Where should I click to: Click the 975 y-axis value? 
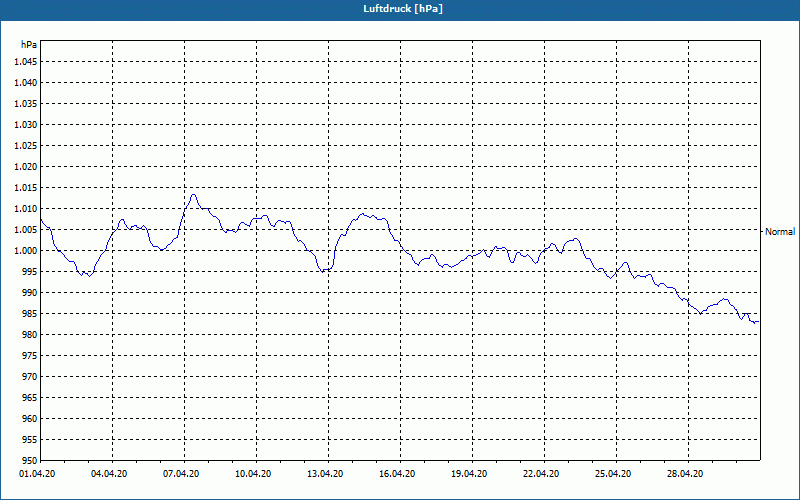(30, 356)
